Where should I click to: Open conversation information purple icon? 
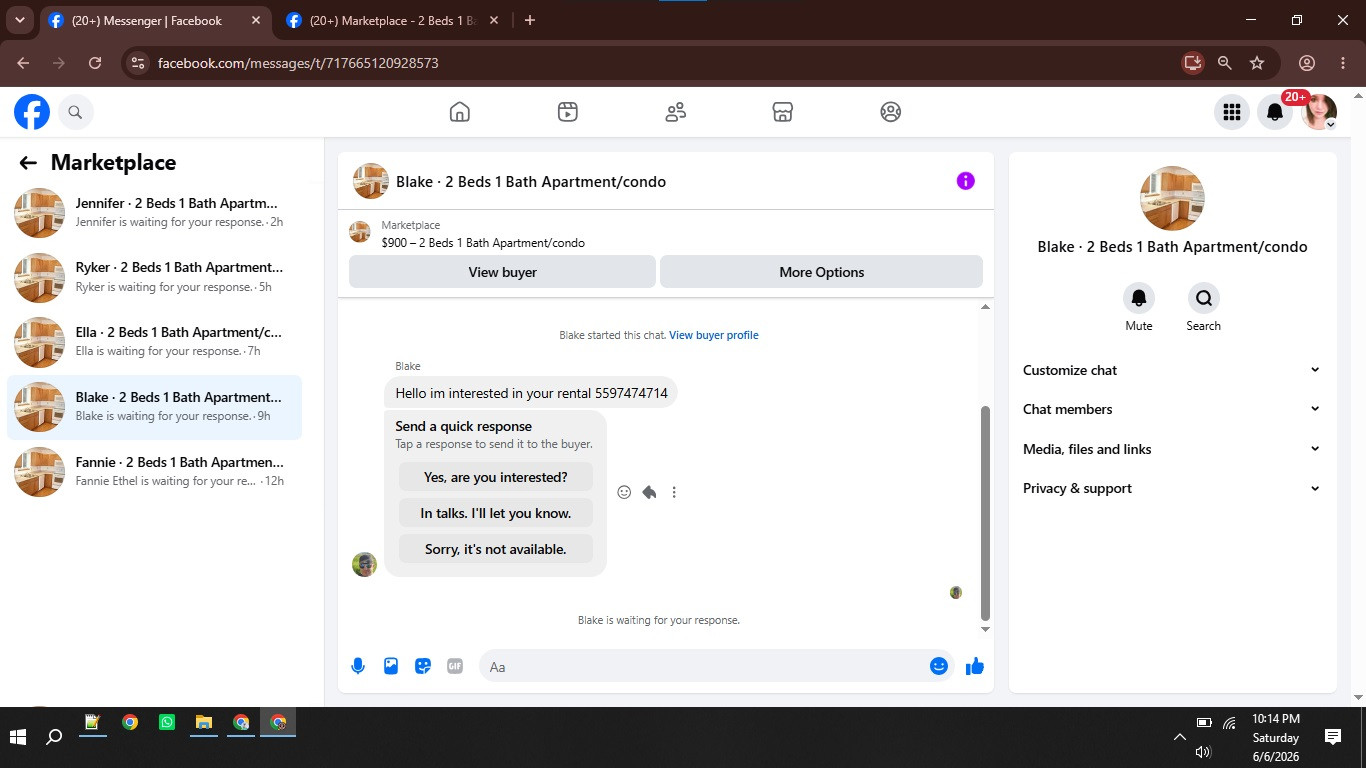pyautogui.click(x=965, y=181)
